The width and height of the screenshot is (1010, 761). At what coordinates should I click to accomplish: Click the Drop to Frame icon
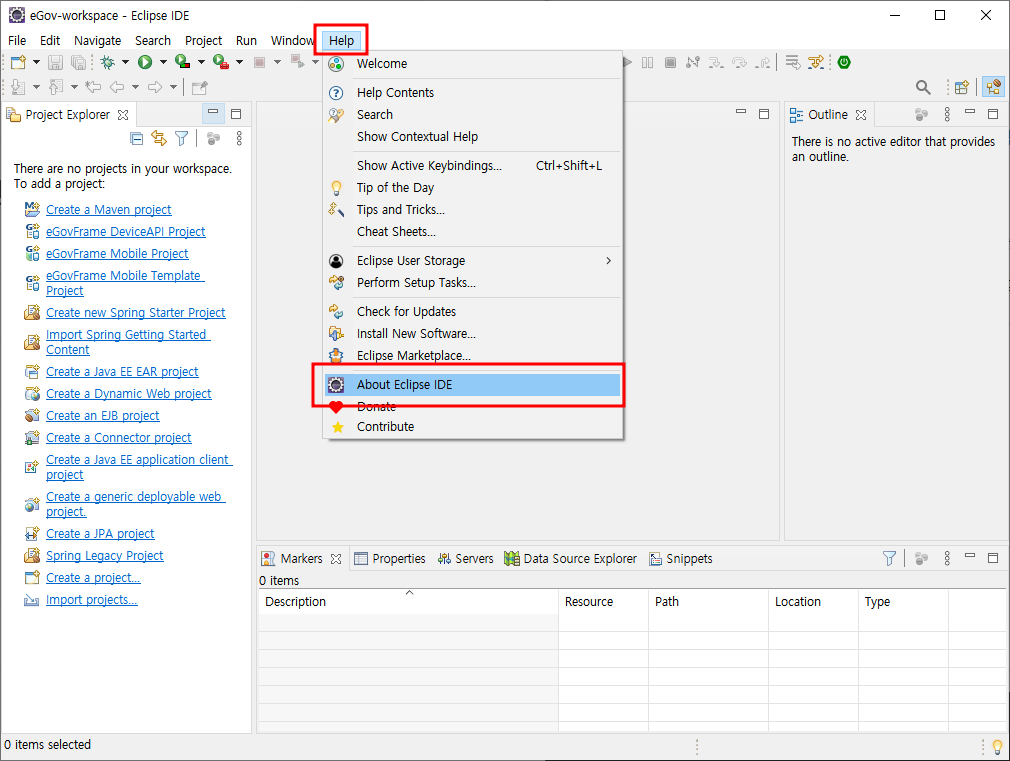[792, 63]
